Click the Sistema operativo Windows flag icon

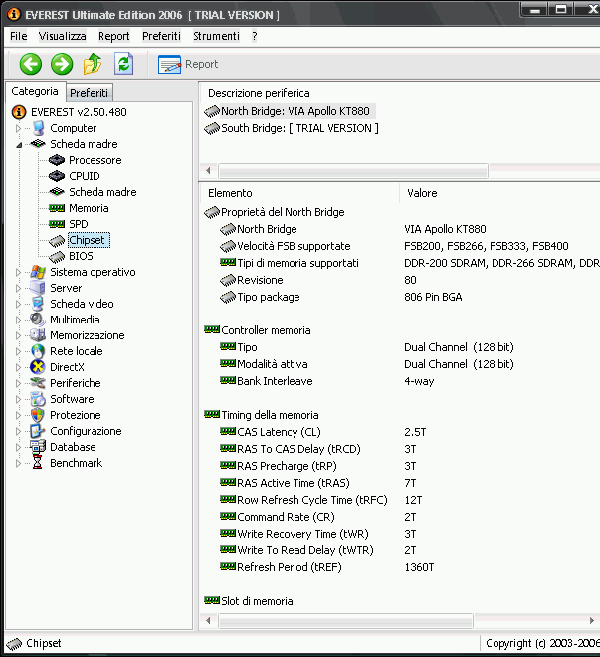[38, 272]
